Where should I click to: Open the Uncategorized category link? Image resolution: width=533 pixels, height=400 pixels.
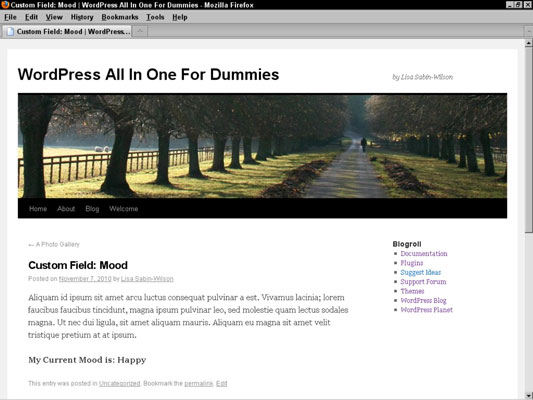(120, 383)
